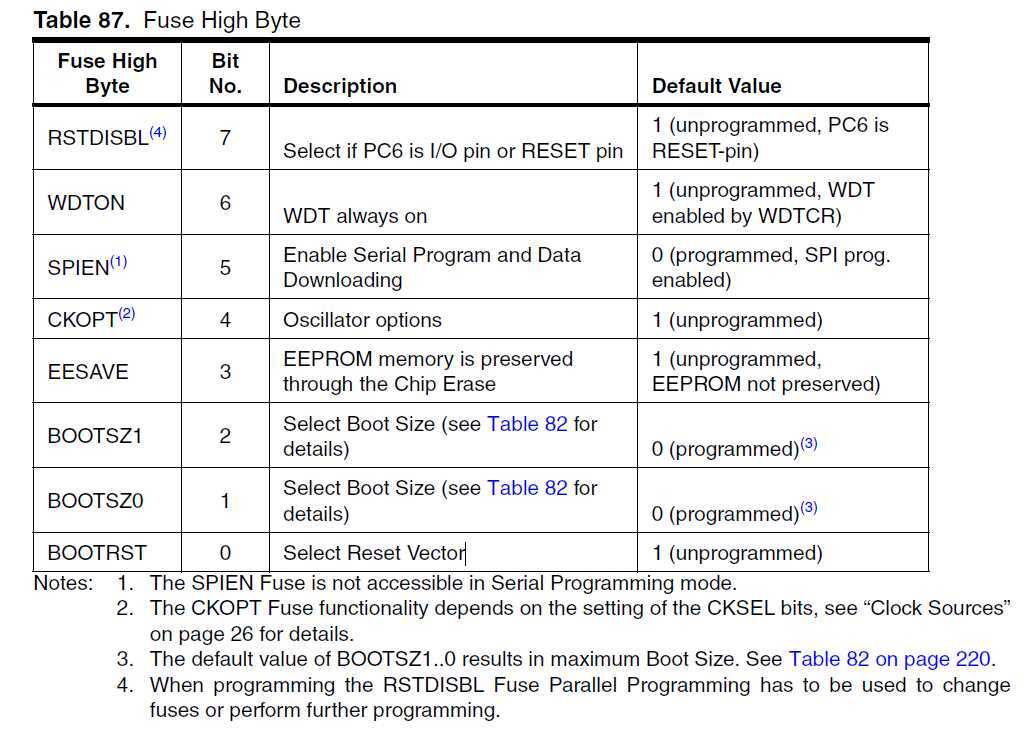The width and height of the screenshot is (1035, 732).
Task: Click the "Table 87. Fuse High Byte" title
Action: pos(167,20)
